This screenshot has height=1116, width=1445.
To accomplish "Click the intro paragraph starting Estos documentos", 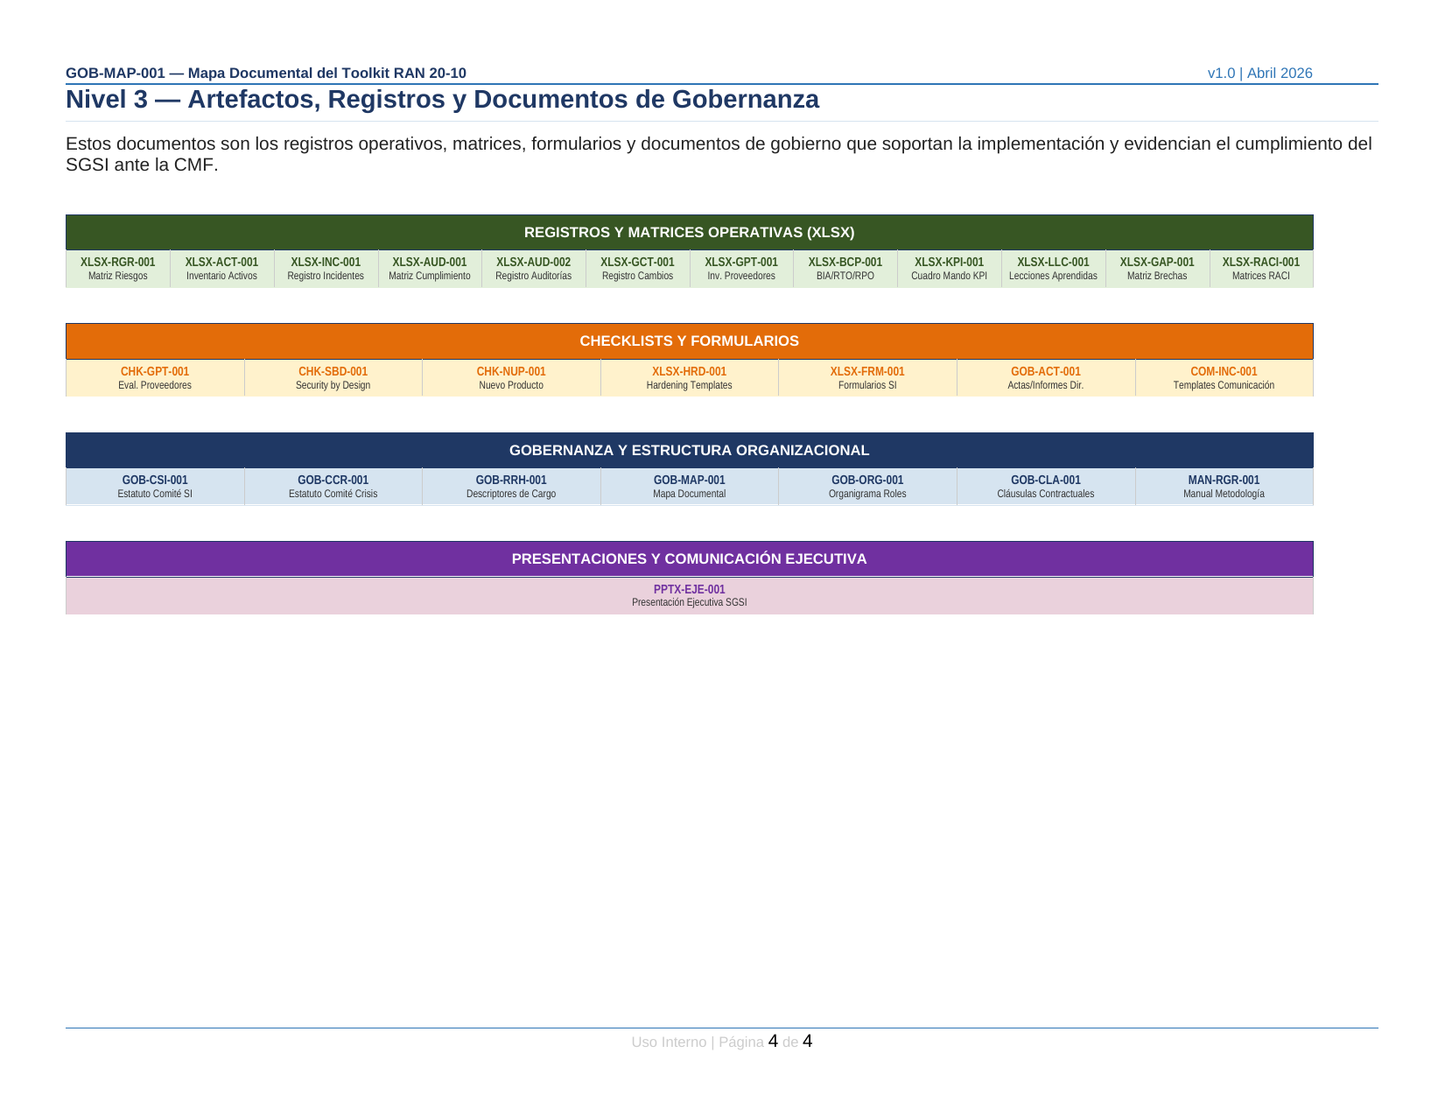I will click(719, 154).
